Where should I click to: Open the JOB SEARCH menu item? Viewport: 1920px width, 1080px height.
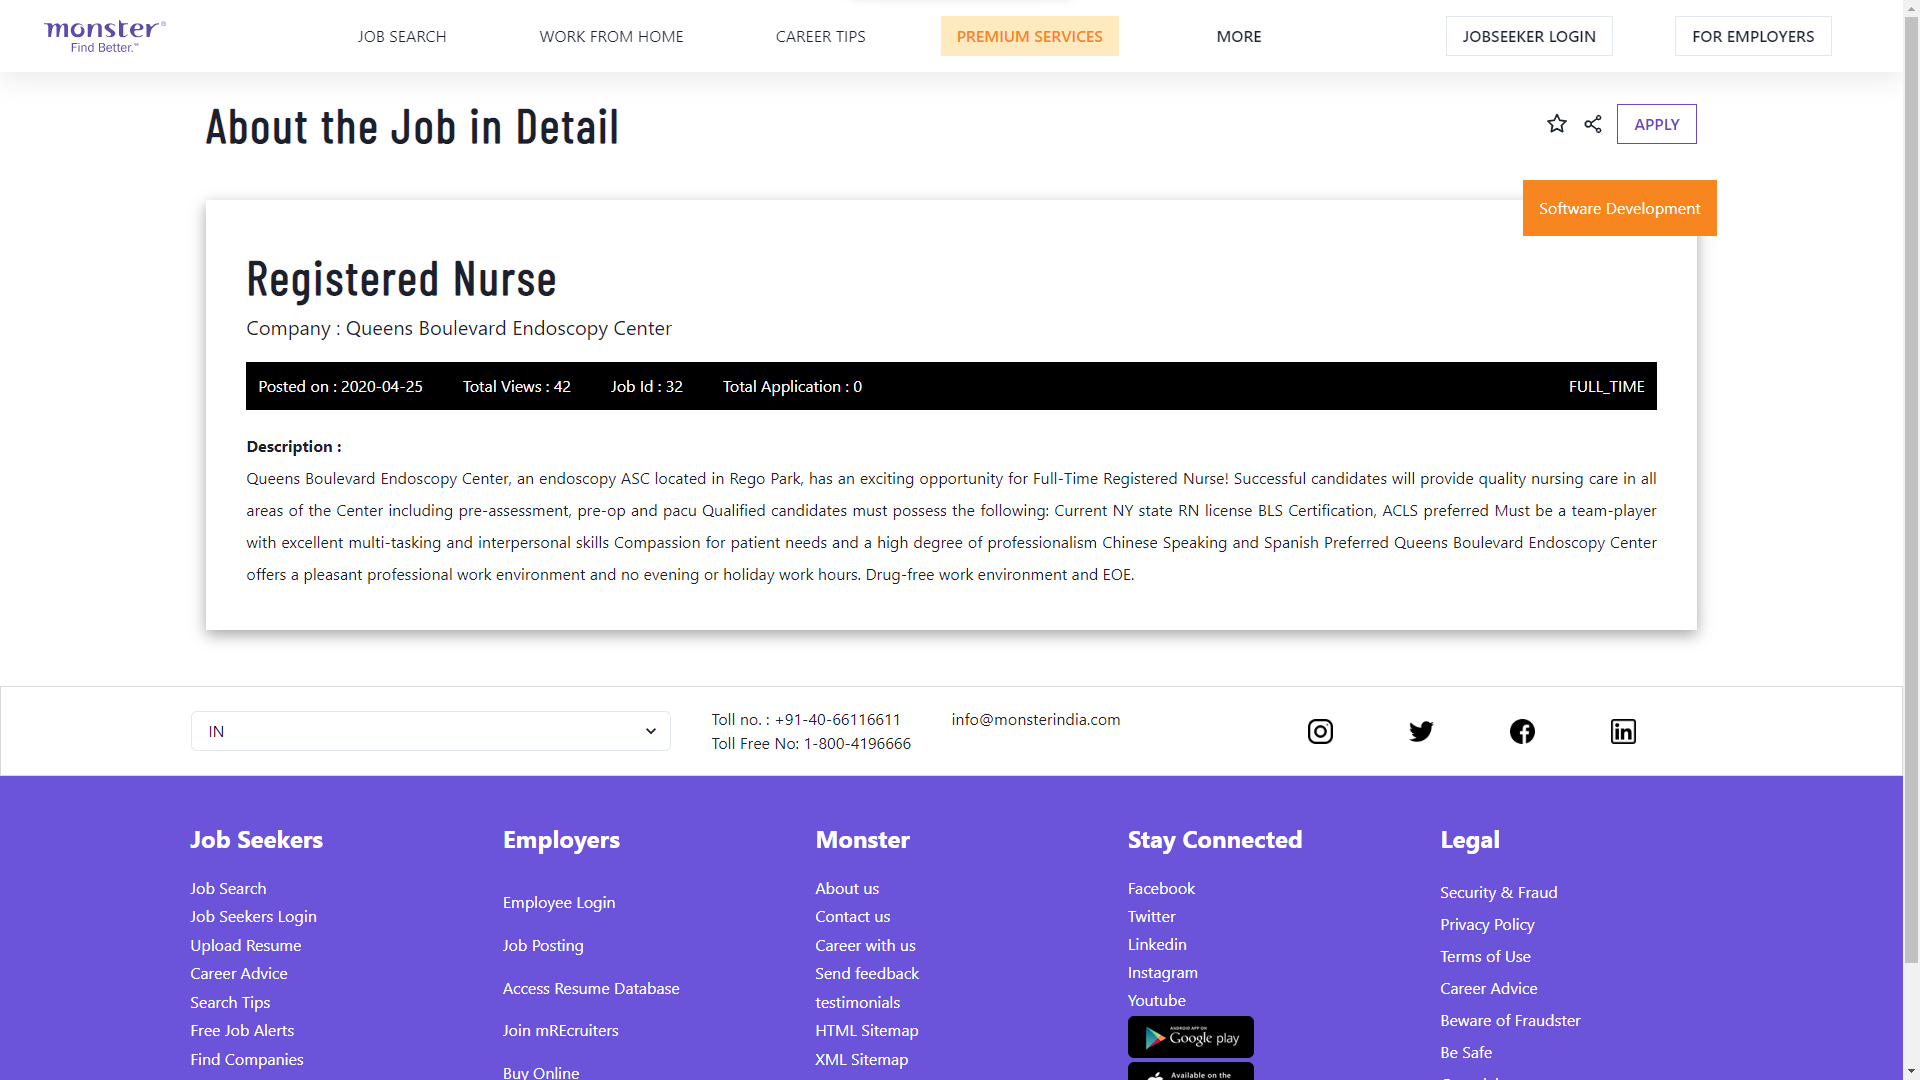click(x=401, y=36)
